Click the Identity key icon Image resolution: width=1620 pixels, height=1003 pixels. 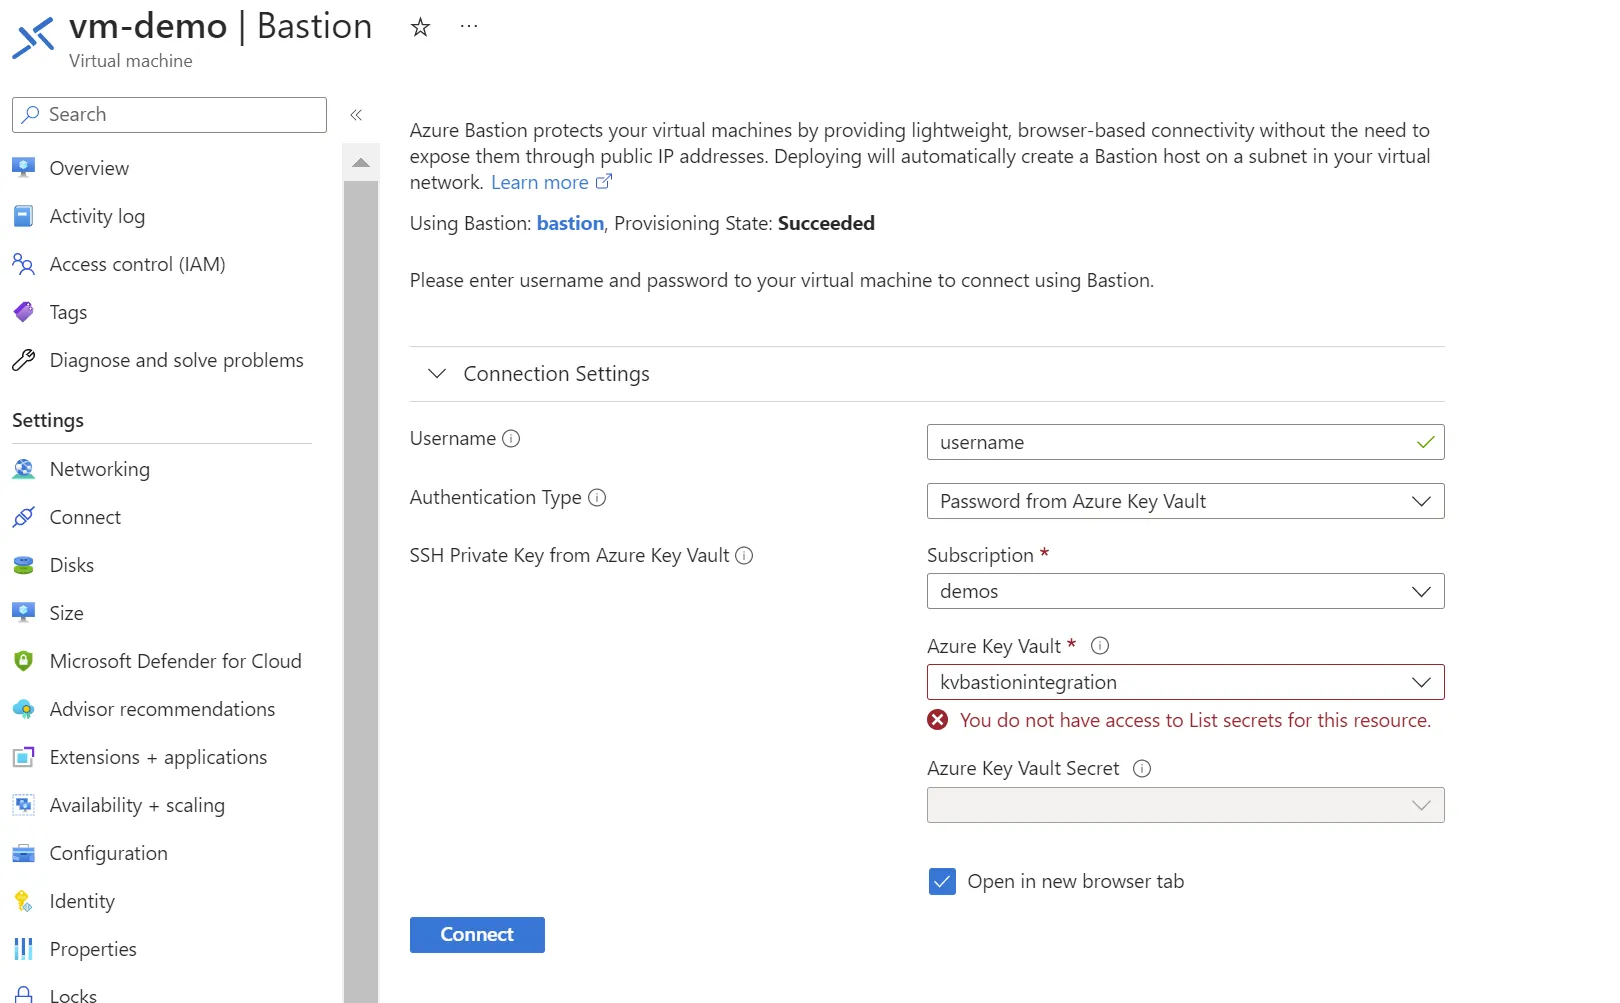click(23, 901)
